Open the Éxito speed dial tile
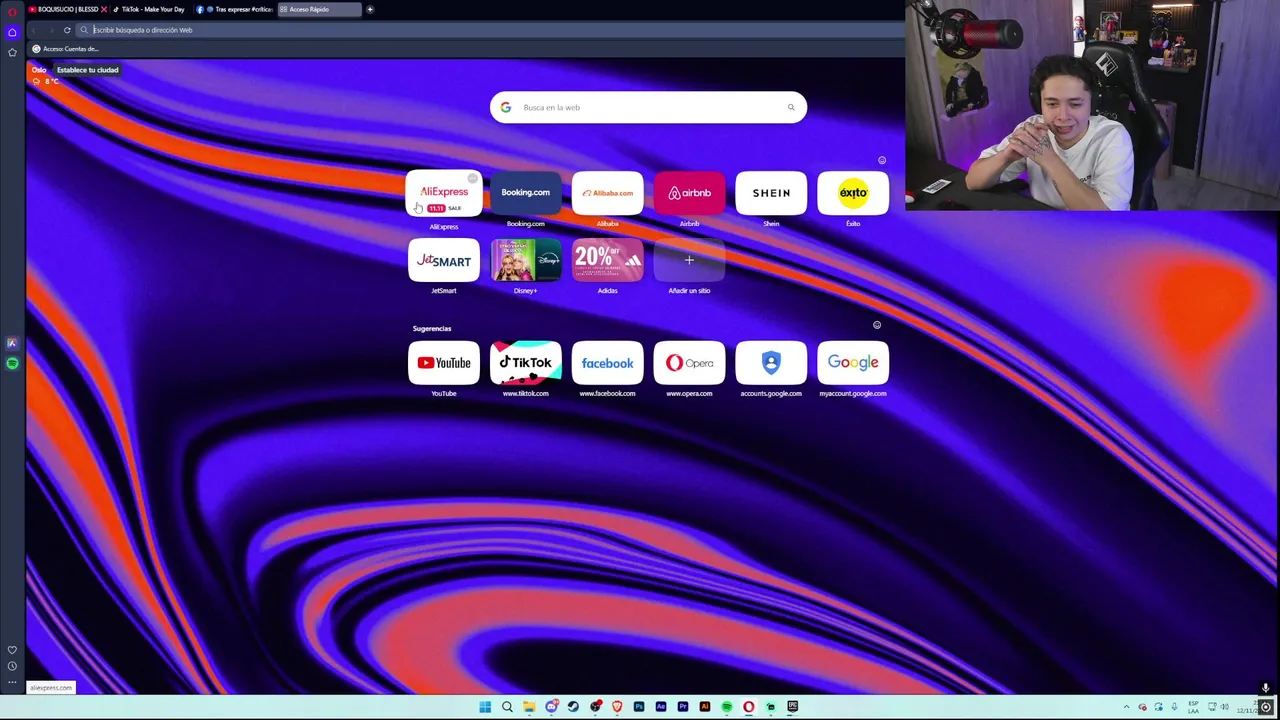 pyautogui.click(x=853, y=193)
